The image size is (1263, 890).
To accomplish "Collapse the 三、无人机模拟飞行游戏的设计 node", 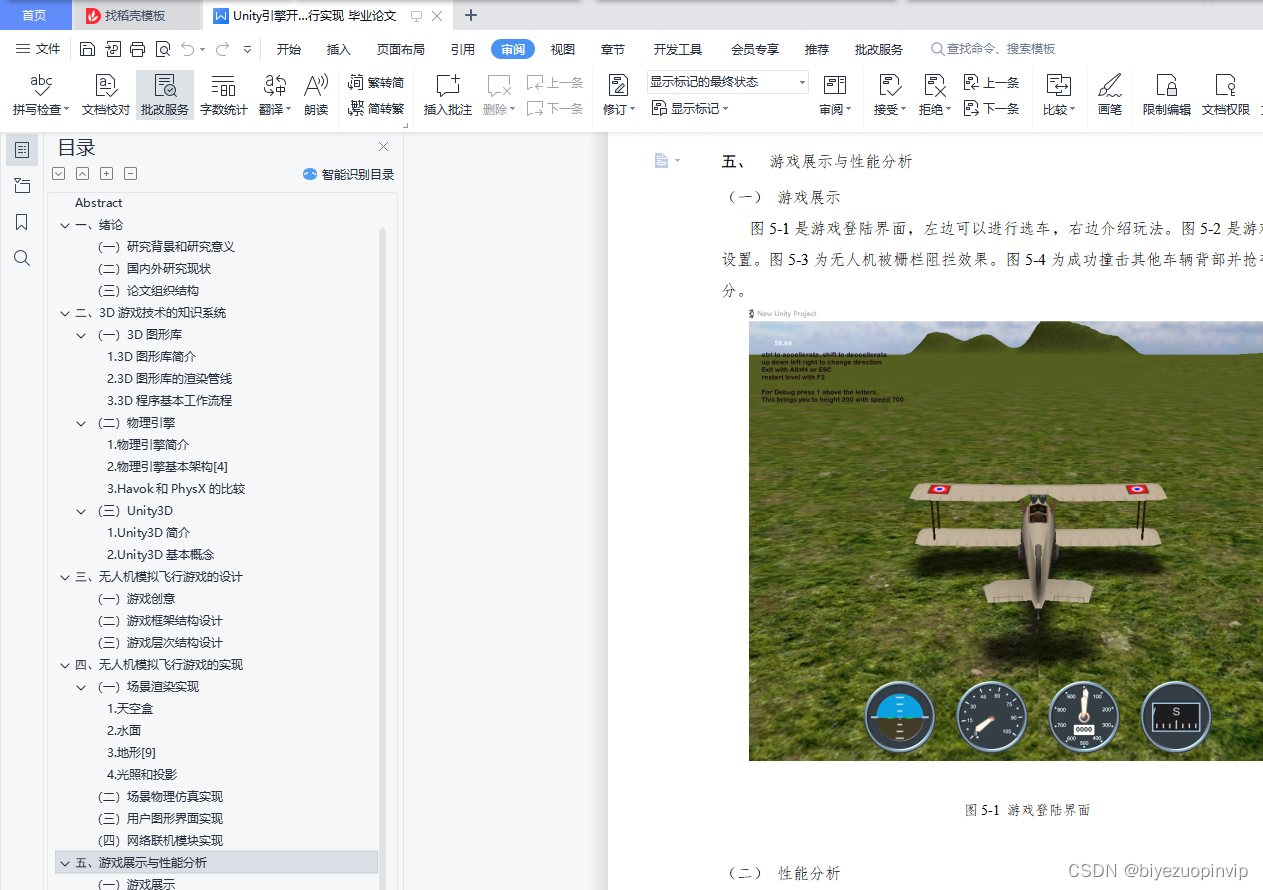I will coord(65,577).
